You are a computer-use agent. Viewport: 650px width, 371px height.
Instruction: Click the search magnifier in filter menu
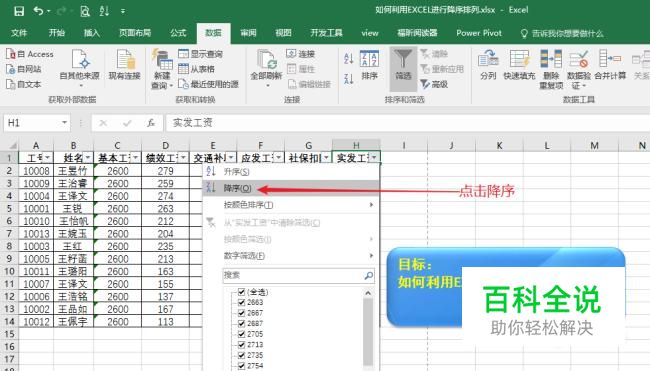368,275
